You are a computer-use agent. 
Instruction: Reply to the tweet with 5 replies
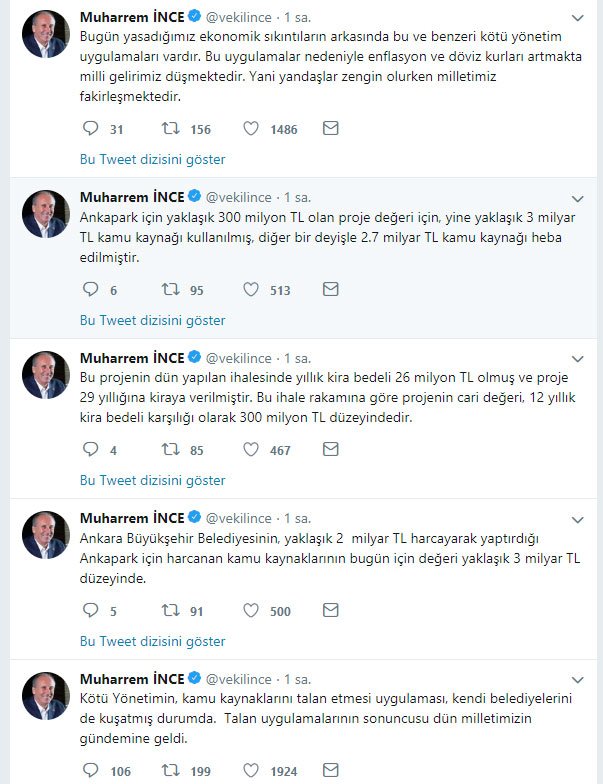(90, 610)
